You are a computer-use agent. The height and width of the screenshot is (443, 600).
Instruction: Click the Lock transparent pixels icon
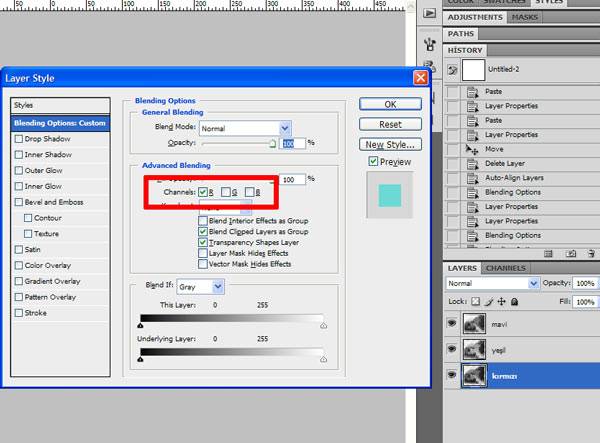tap(475, 300)
